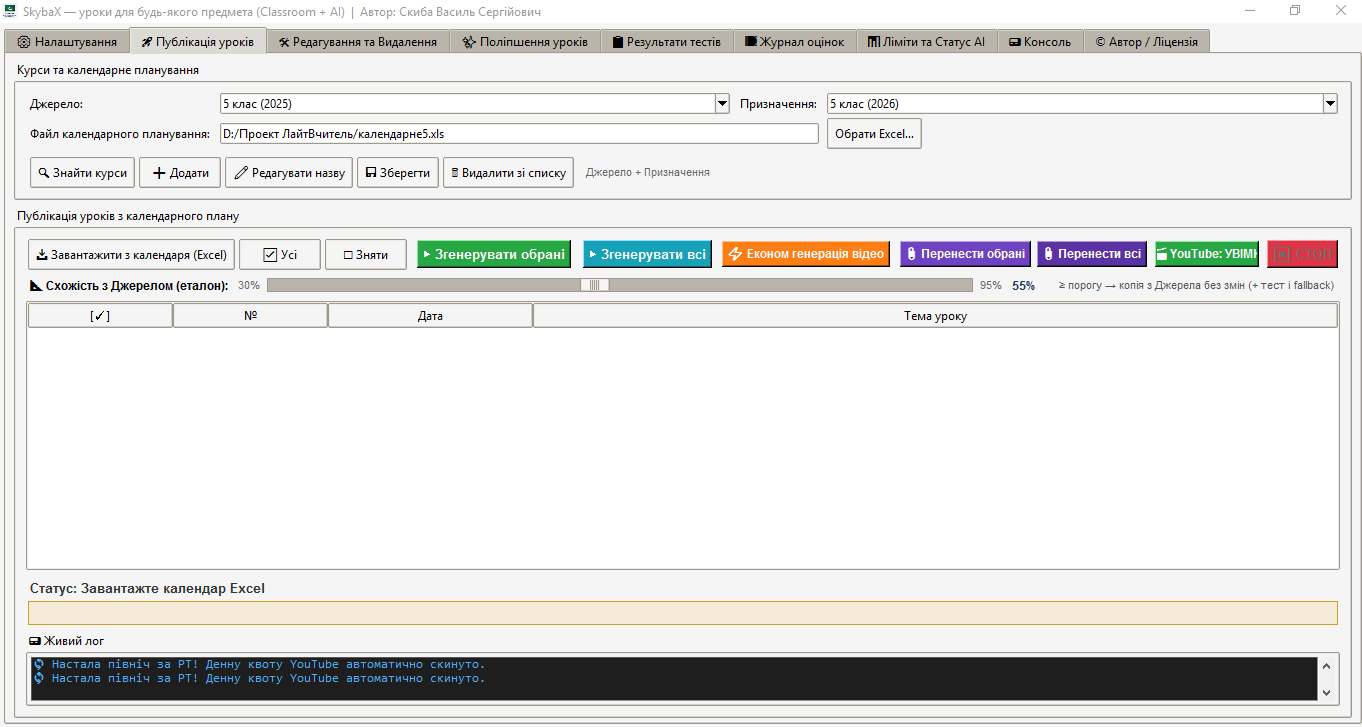
Task: Click the purple Перенести обрані button
Action: coord(966,254)
